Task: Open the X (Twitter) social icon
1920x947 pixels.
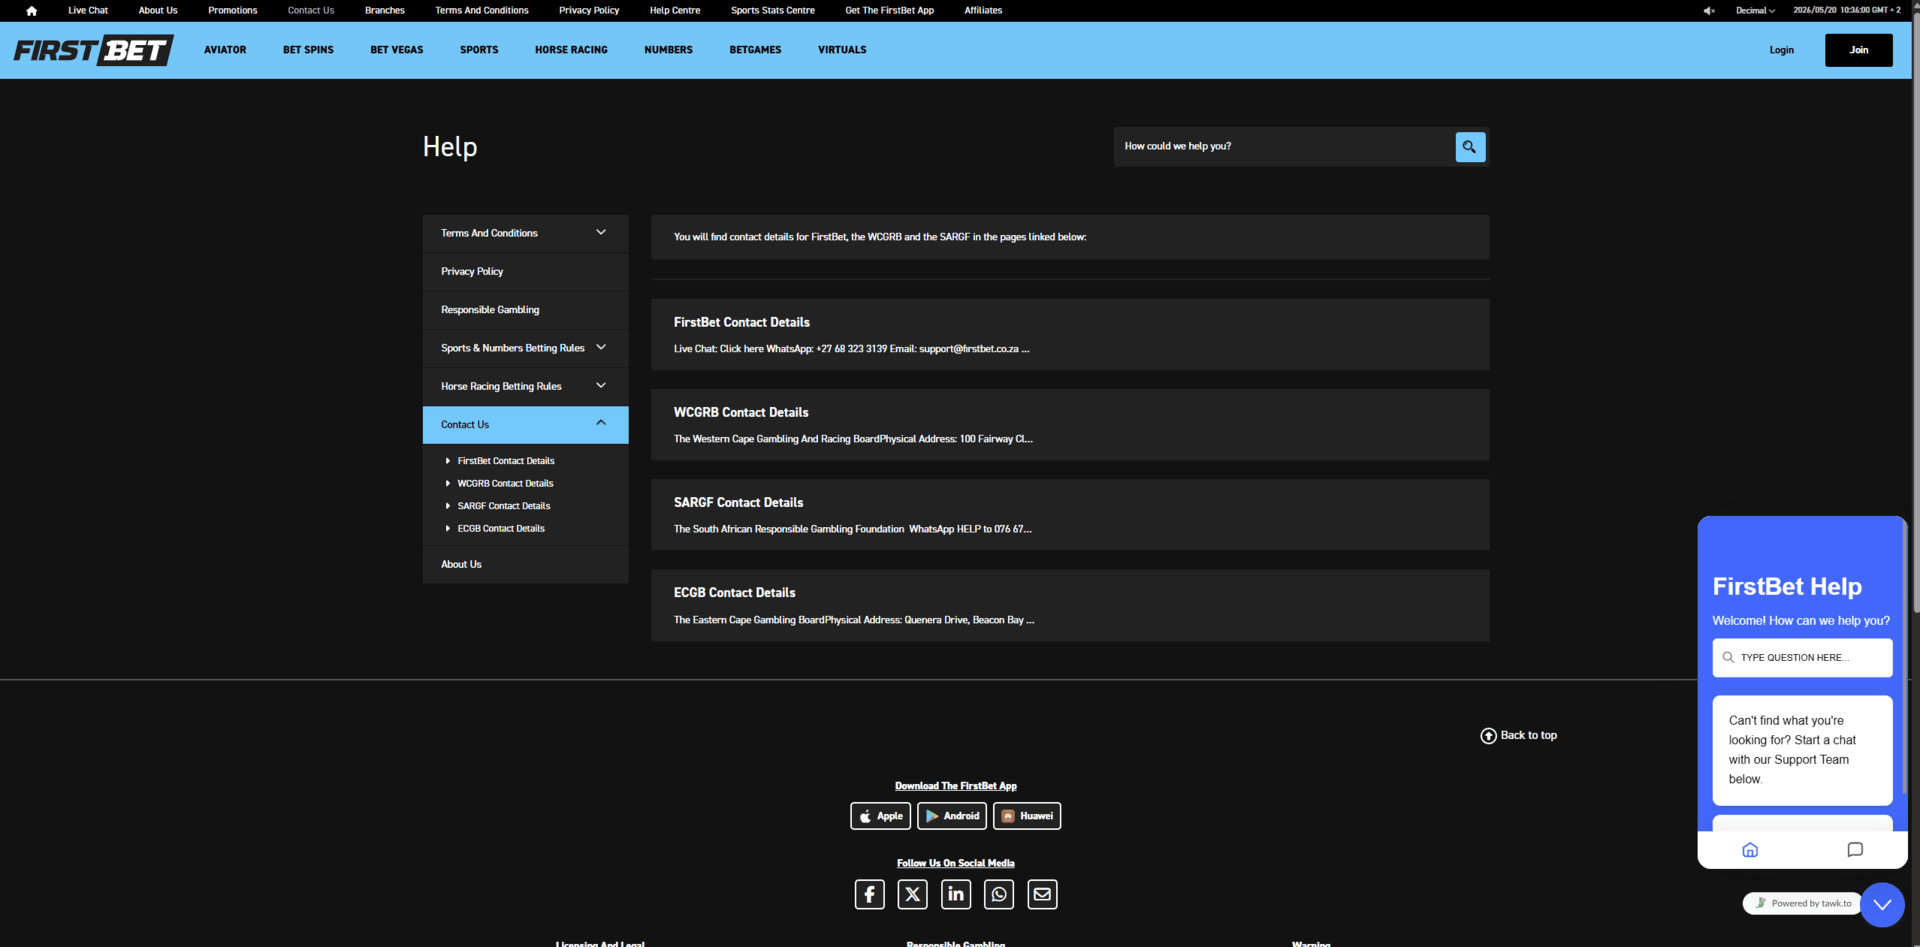Action: point(912,894)
